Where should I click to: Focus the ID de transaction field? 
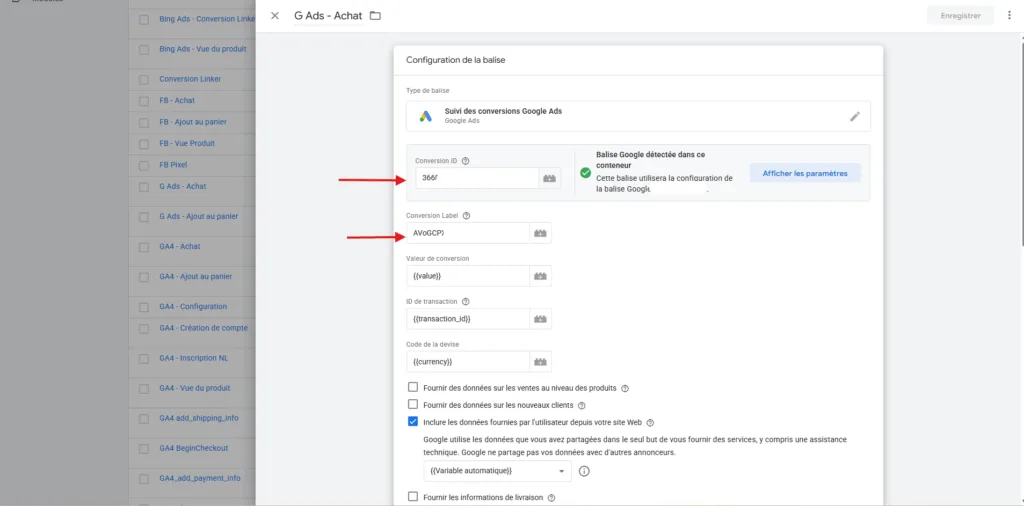coord(468,319)
